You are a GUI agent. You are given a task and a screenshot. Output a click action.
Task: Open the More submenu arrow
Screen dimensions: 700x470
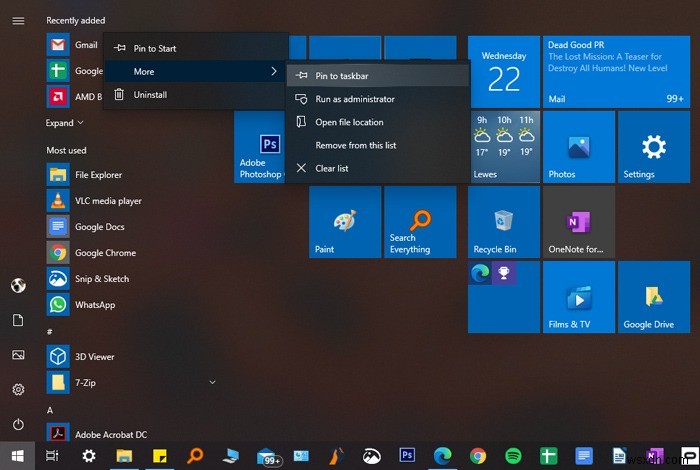[x=274, y=71]
